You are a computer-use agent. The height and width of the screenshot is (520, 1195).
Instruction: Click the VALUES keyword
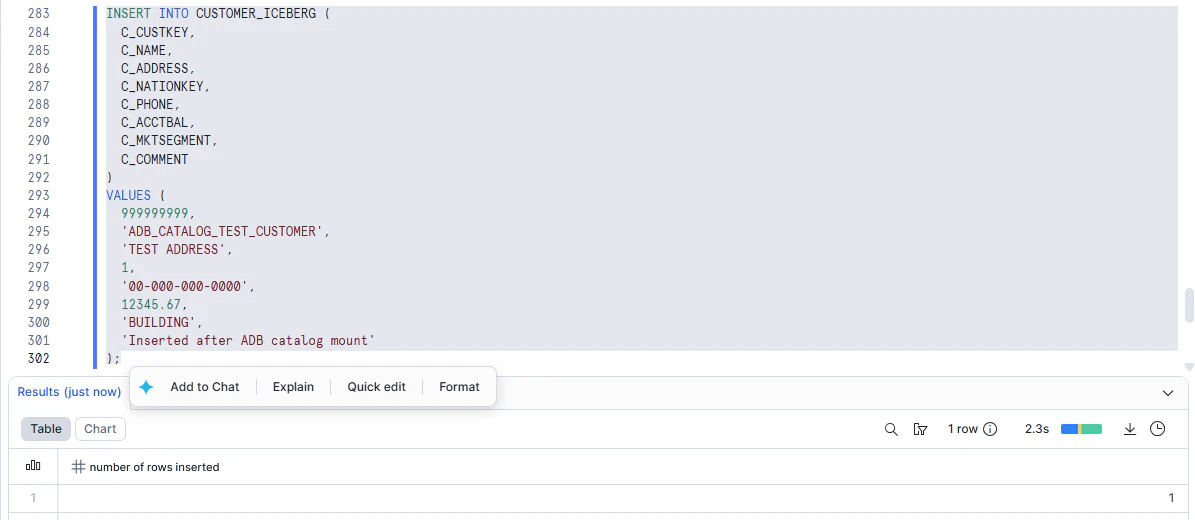click(x=128, y=195)
